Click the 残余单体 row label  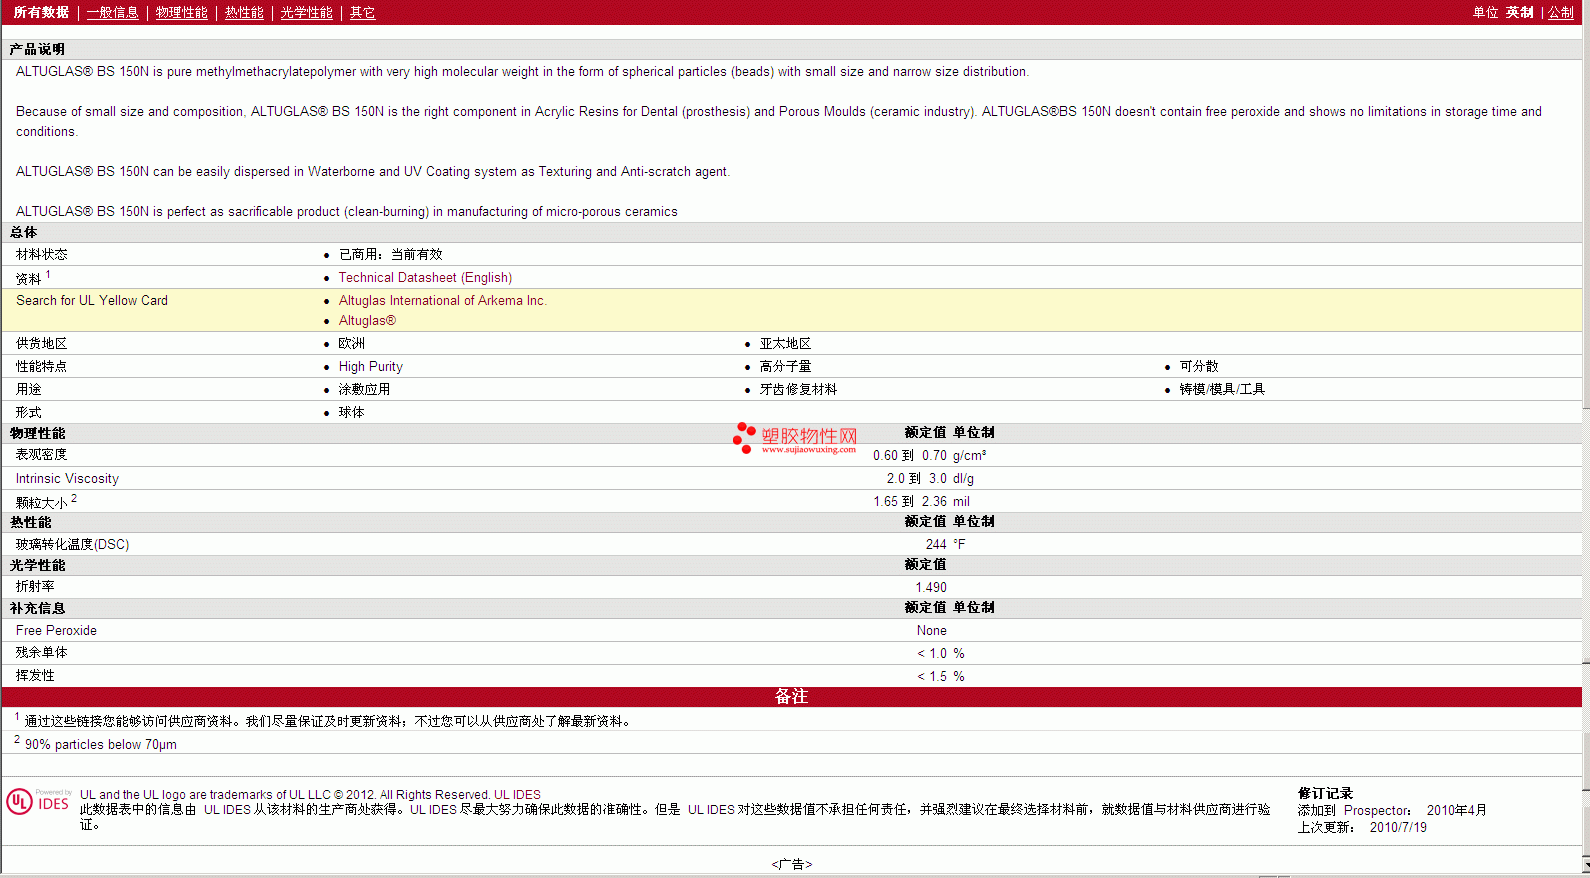pyautogui.click(x=41, y=652)
